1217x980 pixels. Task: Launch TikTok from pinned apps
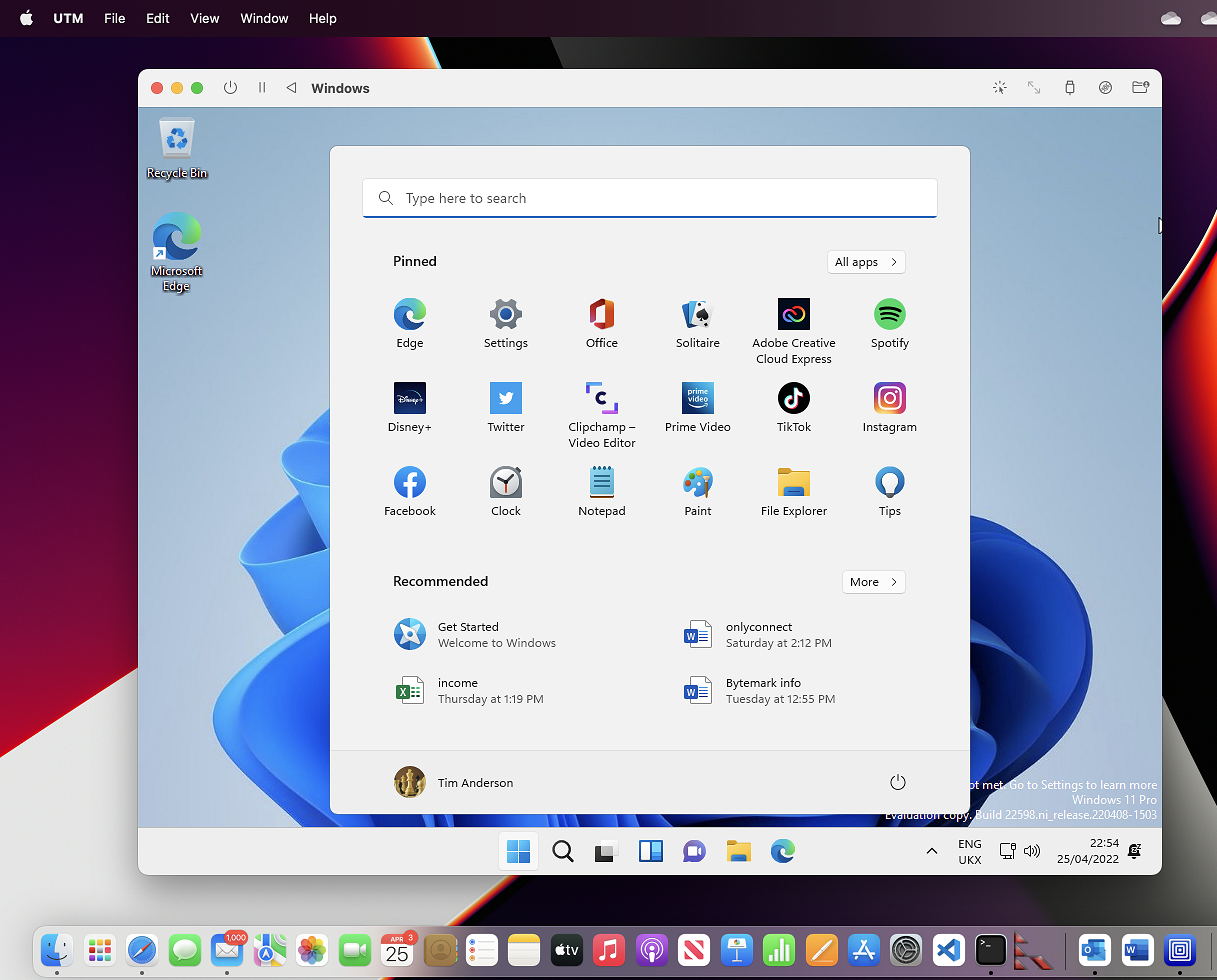click(x=794, y=399)
